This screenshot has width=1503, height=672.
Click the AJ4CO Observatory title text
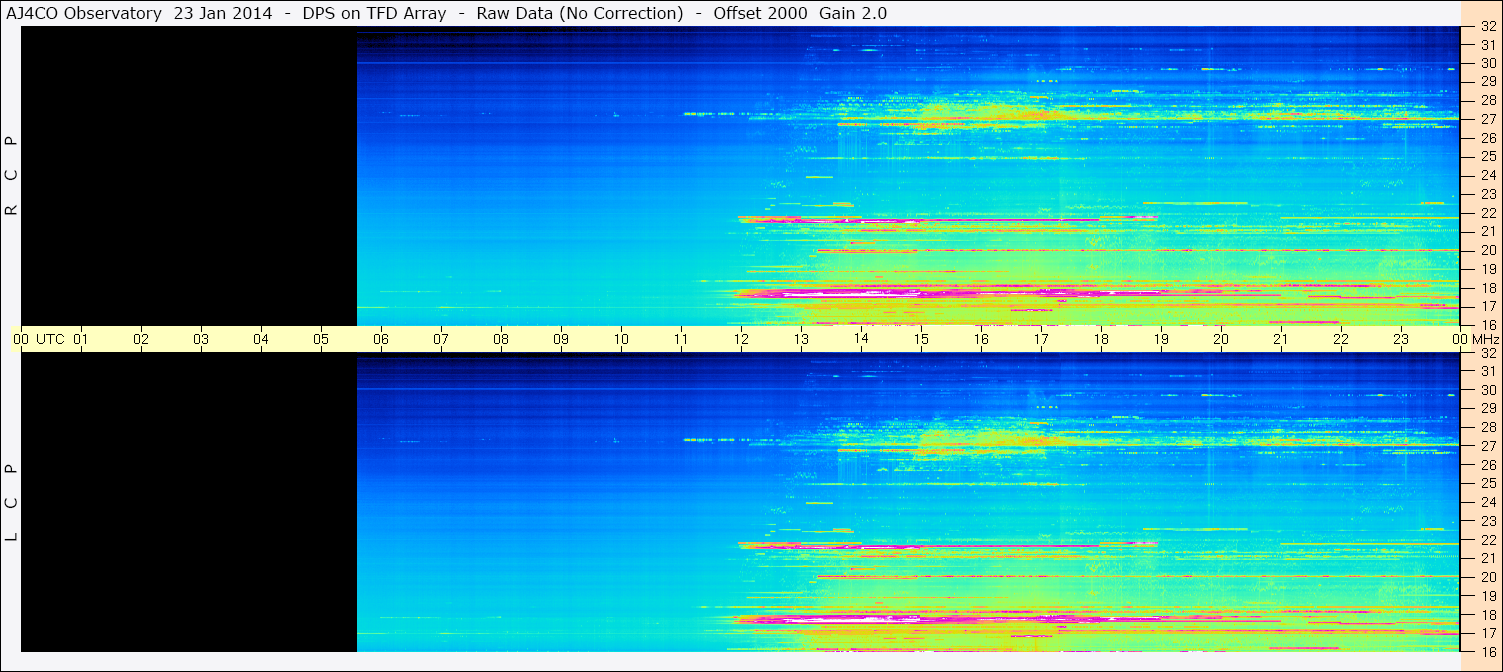point(84,13)
